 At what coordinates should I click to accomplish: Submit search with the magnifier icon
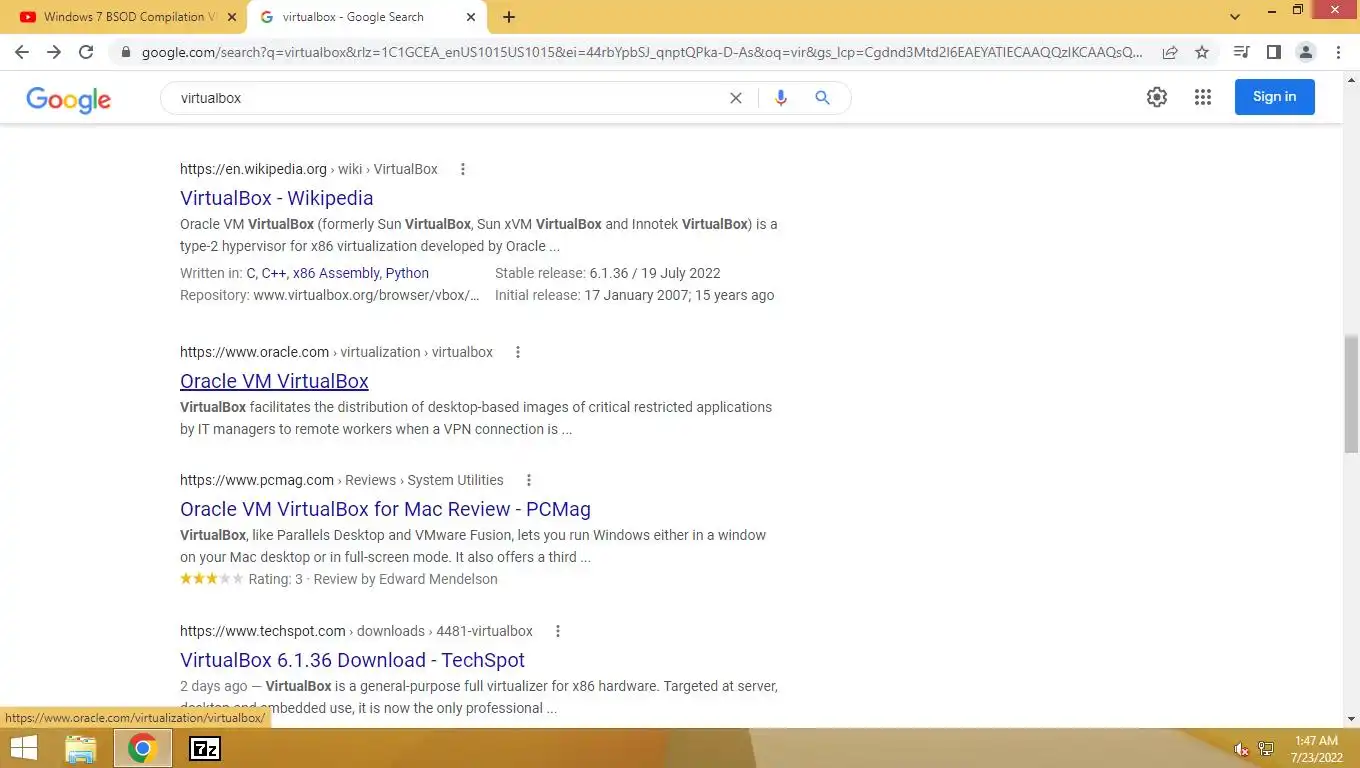[822, 98]
